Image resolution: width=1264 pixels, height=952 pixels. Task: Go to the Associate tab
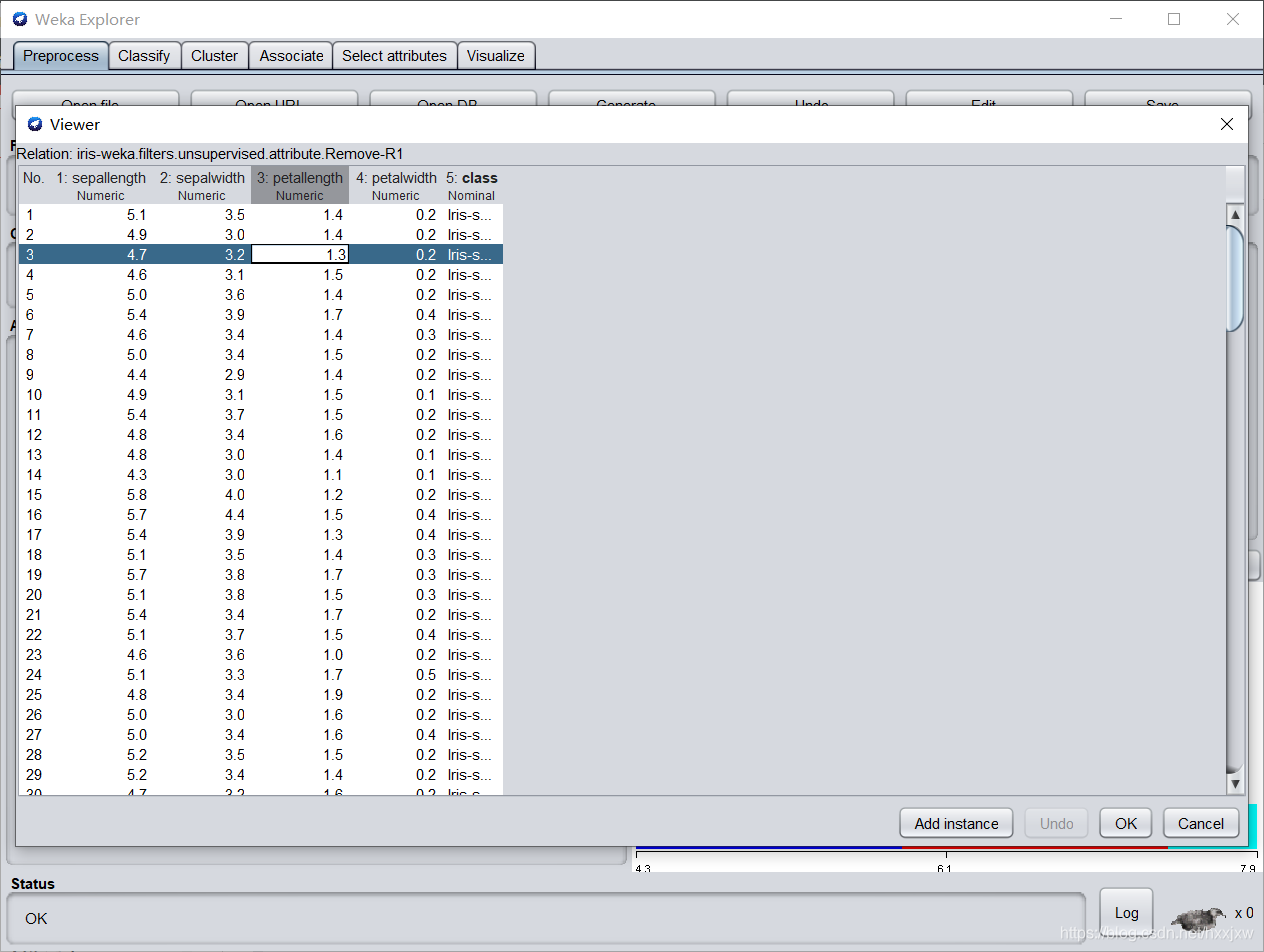291,56
